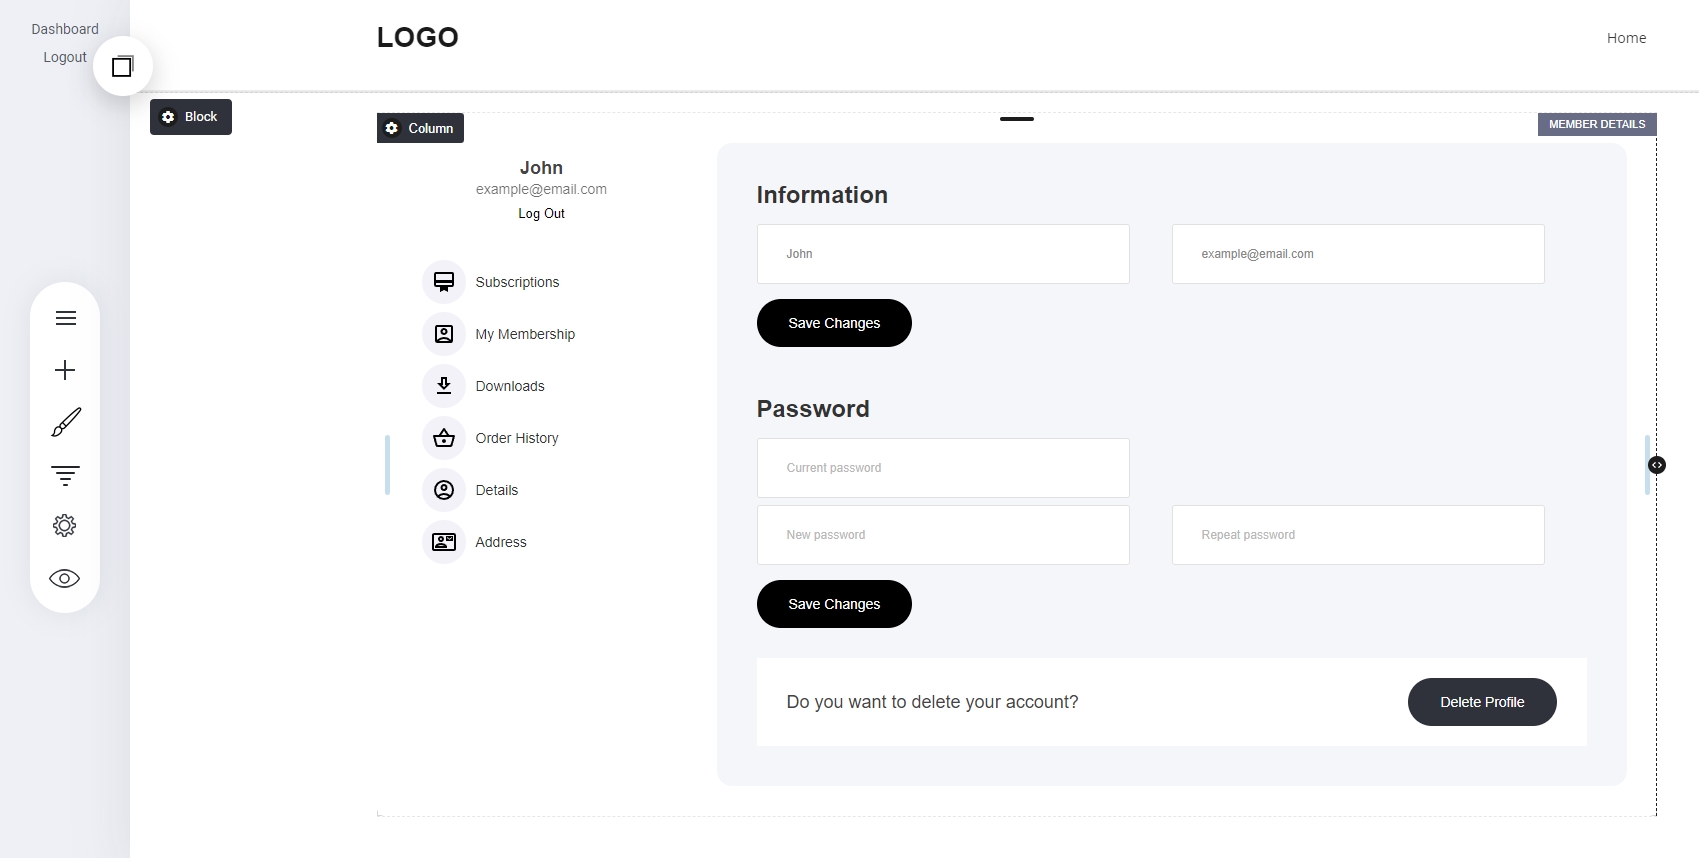Click the Current password field
The width and height of the screenshot is (1699, 858).
tap(942, 468)
